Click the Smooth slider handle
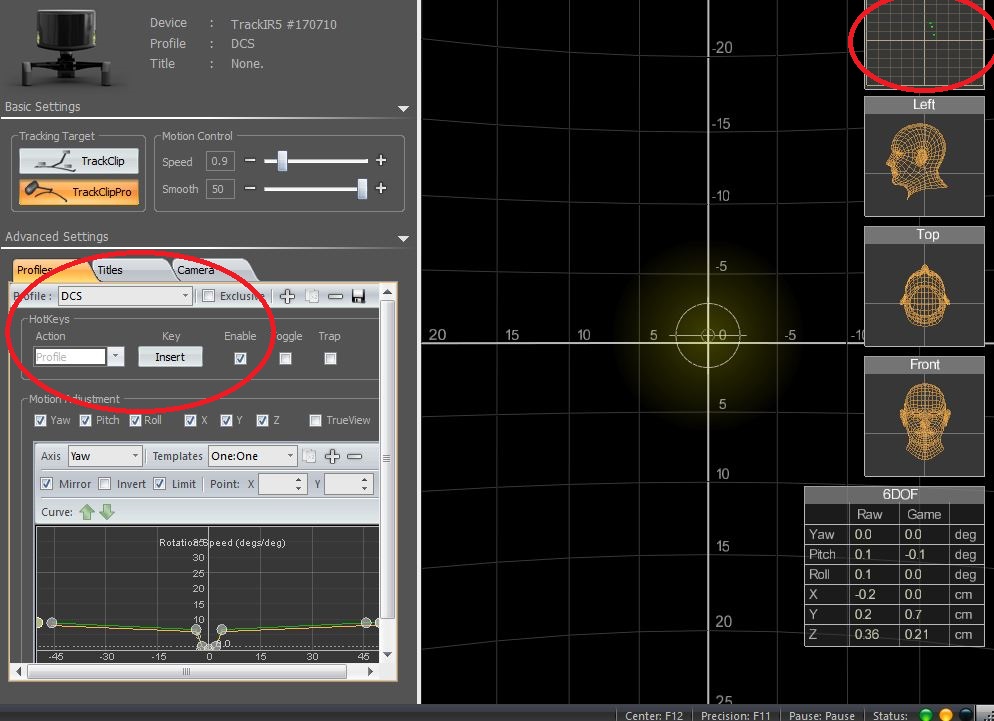Viewport: 994px width, 721px height. click(362, 189)
